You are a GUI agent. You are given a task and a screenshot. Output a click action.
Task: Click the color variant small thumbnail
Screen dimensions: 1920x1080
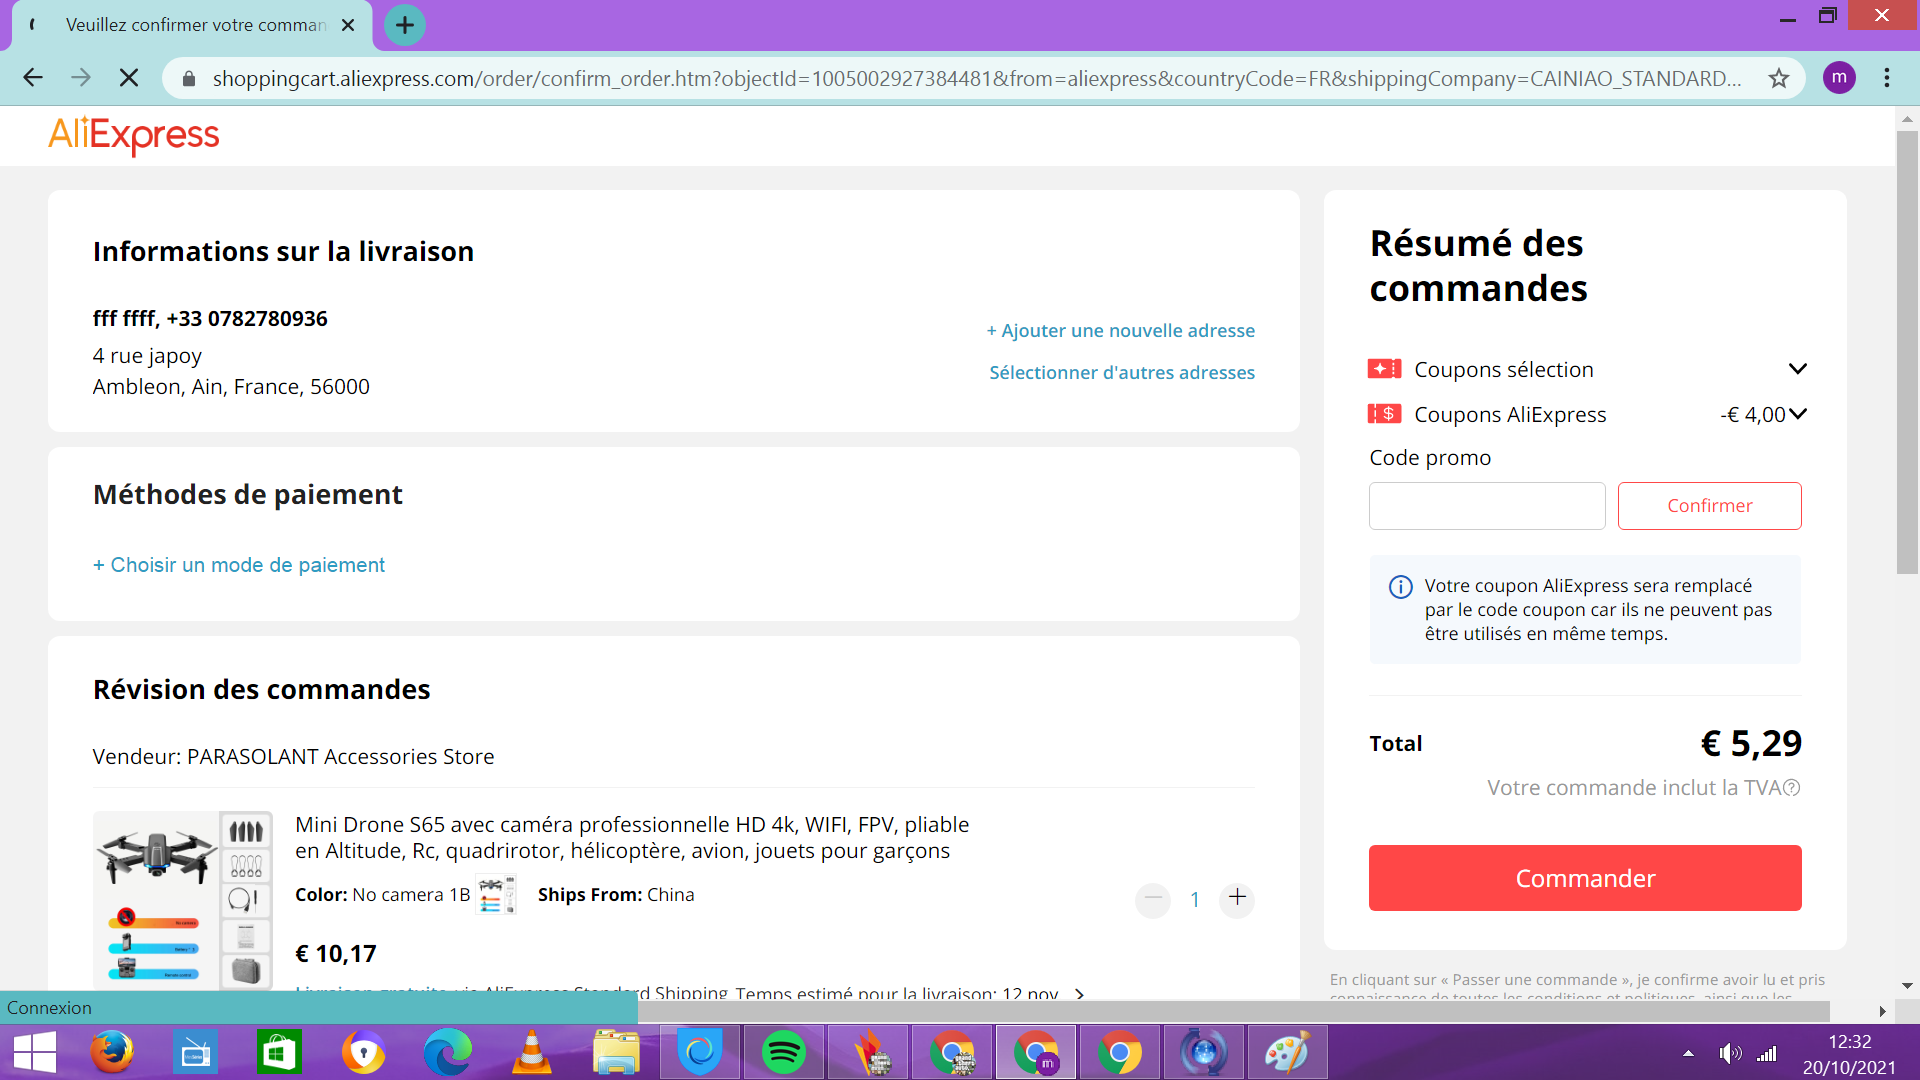tap(496, 895)
